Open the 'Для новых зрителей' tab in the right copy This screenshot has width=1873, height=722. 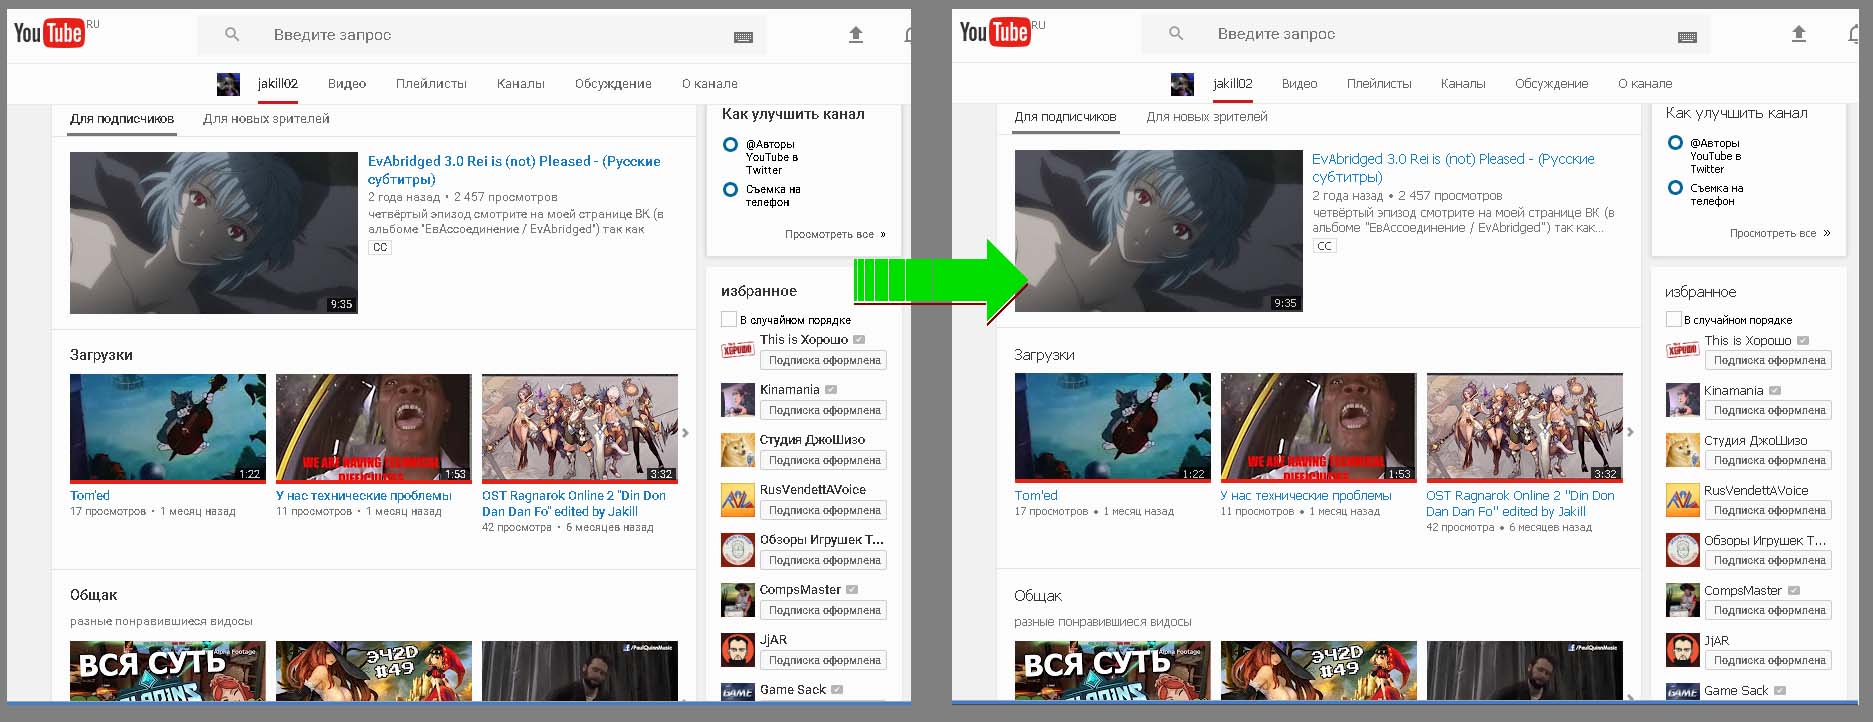coord(1207,117)
